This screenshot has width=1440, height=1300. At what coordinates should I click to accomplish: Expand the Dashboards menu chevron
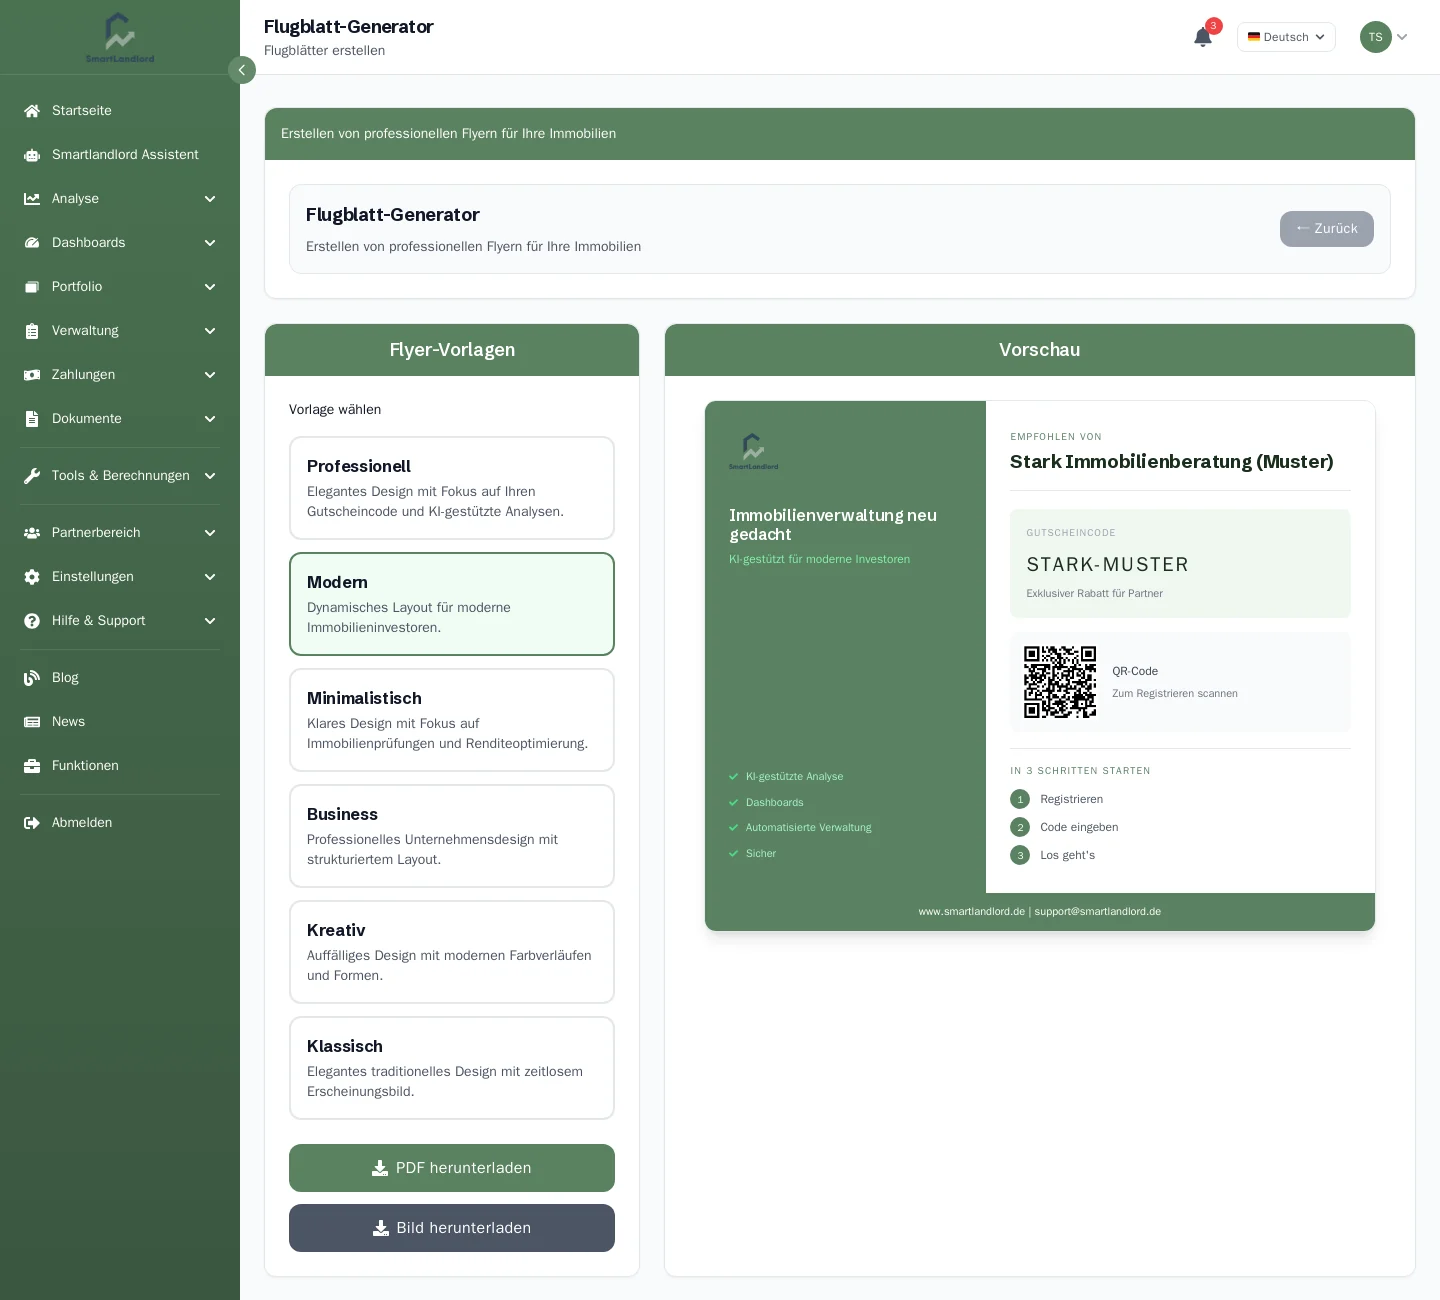click(x=210, y=243)
